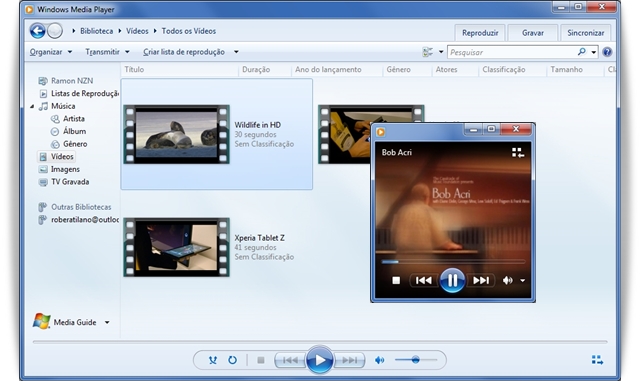The width and height of the screenshot is (640, 381).
Task: Stop playback in the Bob Acri mini player
Action: (x=396, y=281)
